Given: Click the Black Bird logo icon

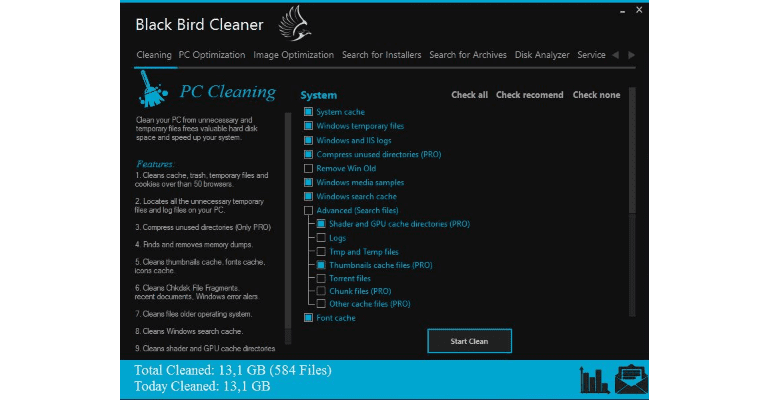Looking at the screenshot, I should [295, 23].
